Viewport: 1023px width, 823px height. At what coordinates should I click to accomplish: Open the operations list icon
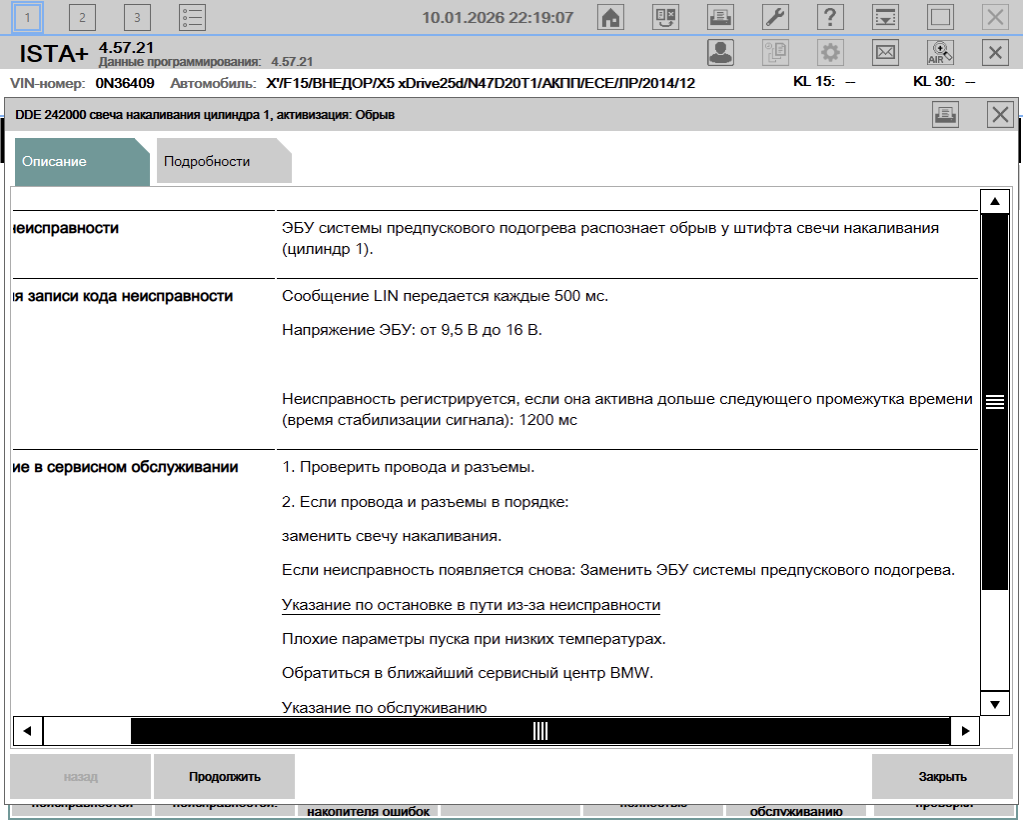coord(192,17)
